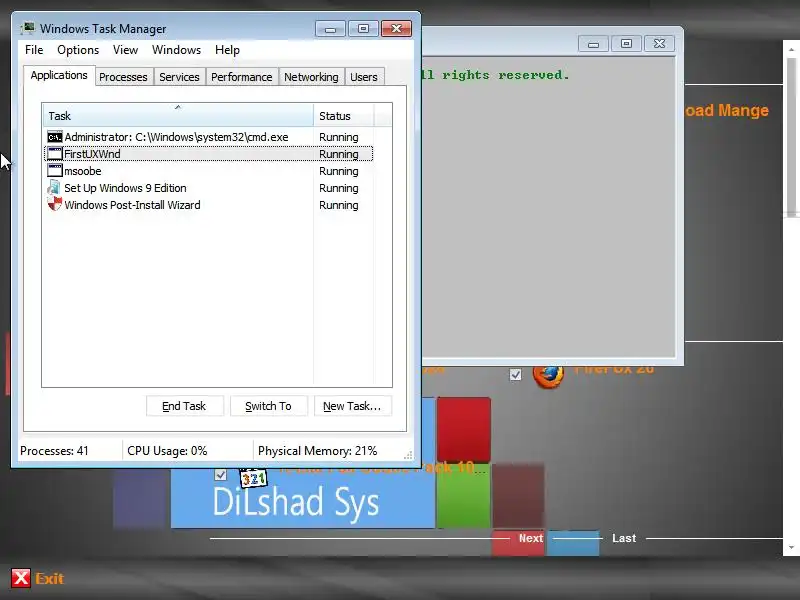Click the Task Manager title bar icon

(28, 28)
